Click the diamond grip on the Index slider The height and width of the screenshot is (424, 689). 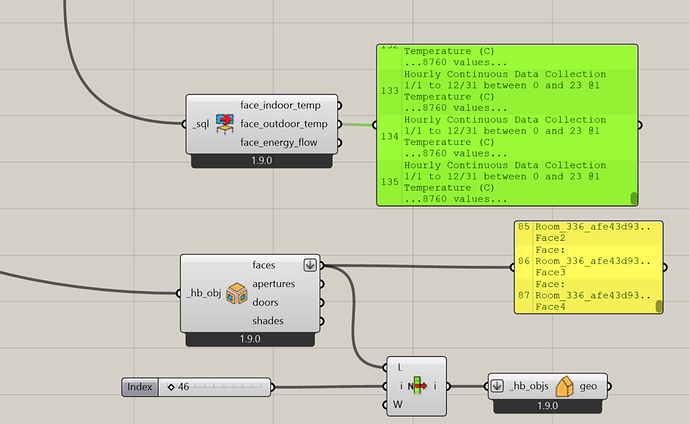171,387
